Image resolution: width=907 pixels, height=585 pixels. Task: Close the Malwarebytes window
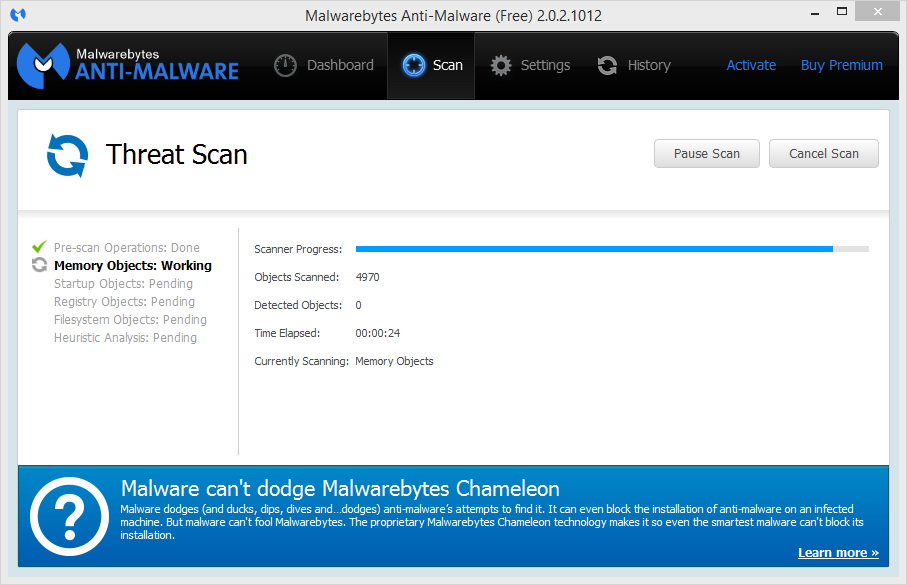point(877,12)
